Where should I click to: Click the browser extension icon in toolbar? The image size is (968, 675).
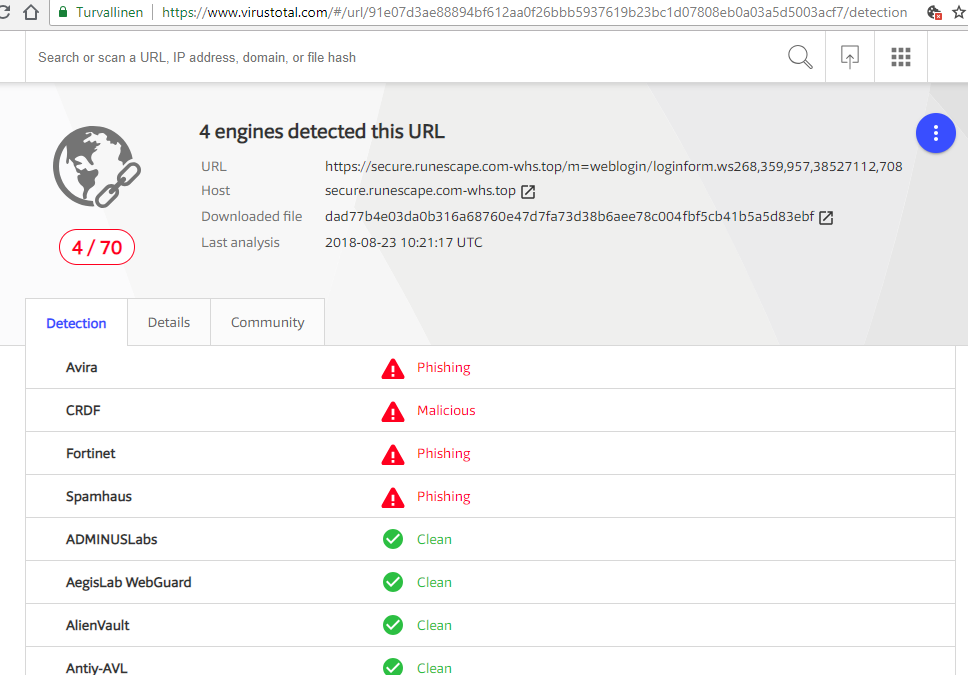(x=934, y=13)
